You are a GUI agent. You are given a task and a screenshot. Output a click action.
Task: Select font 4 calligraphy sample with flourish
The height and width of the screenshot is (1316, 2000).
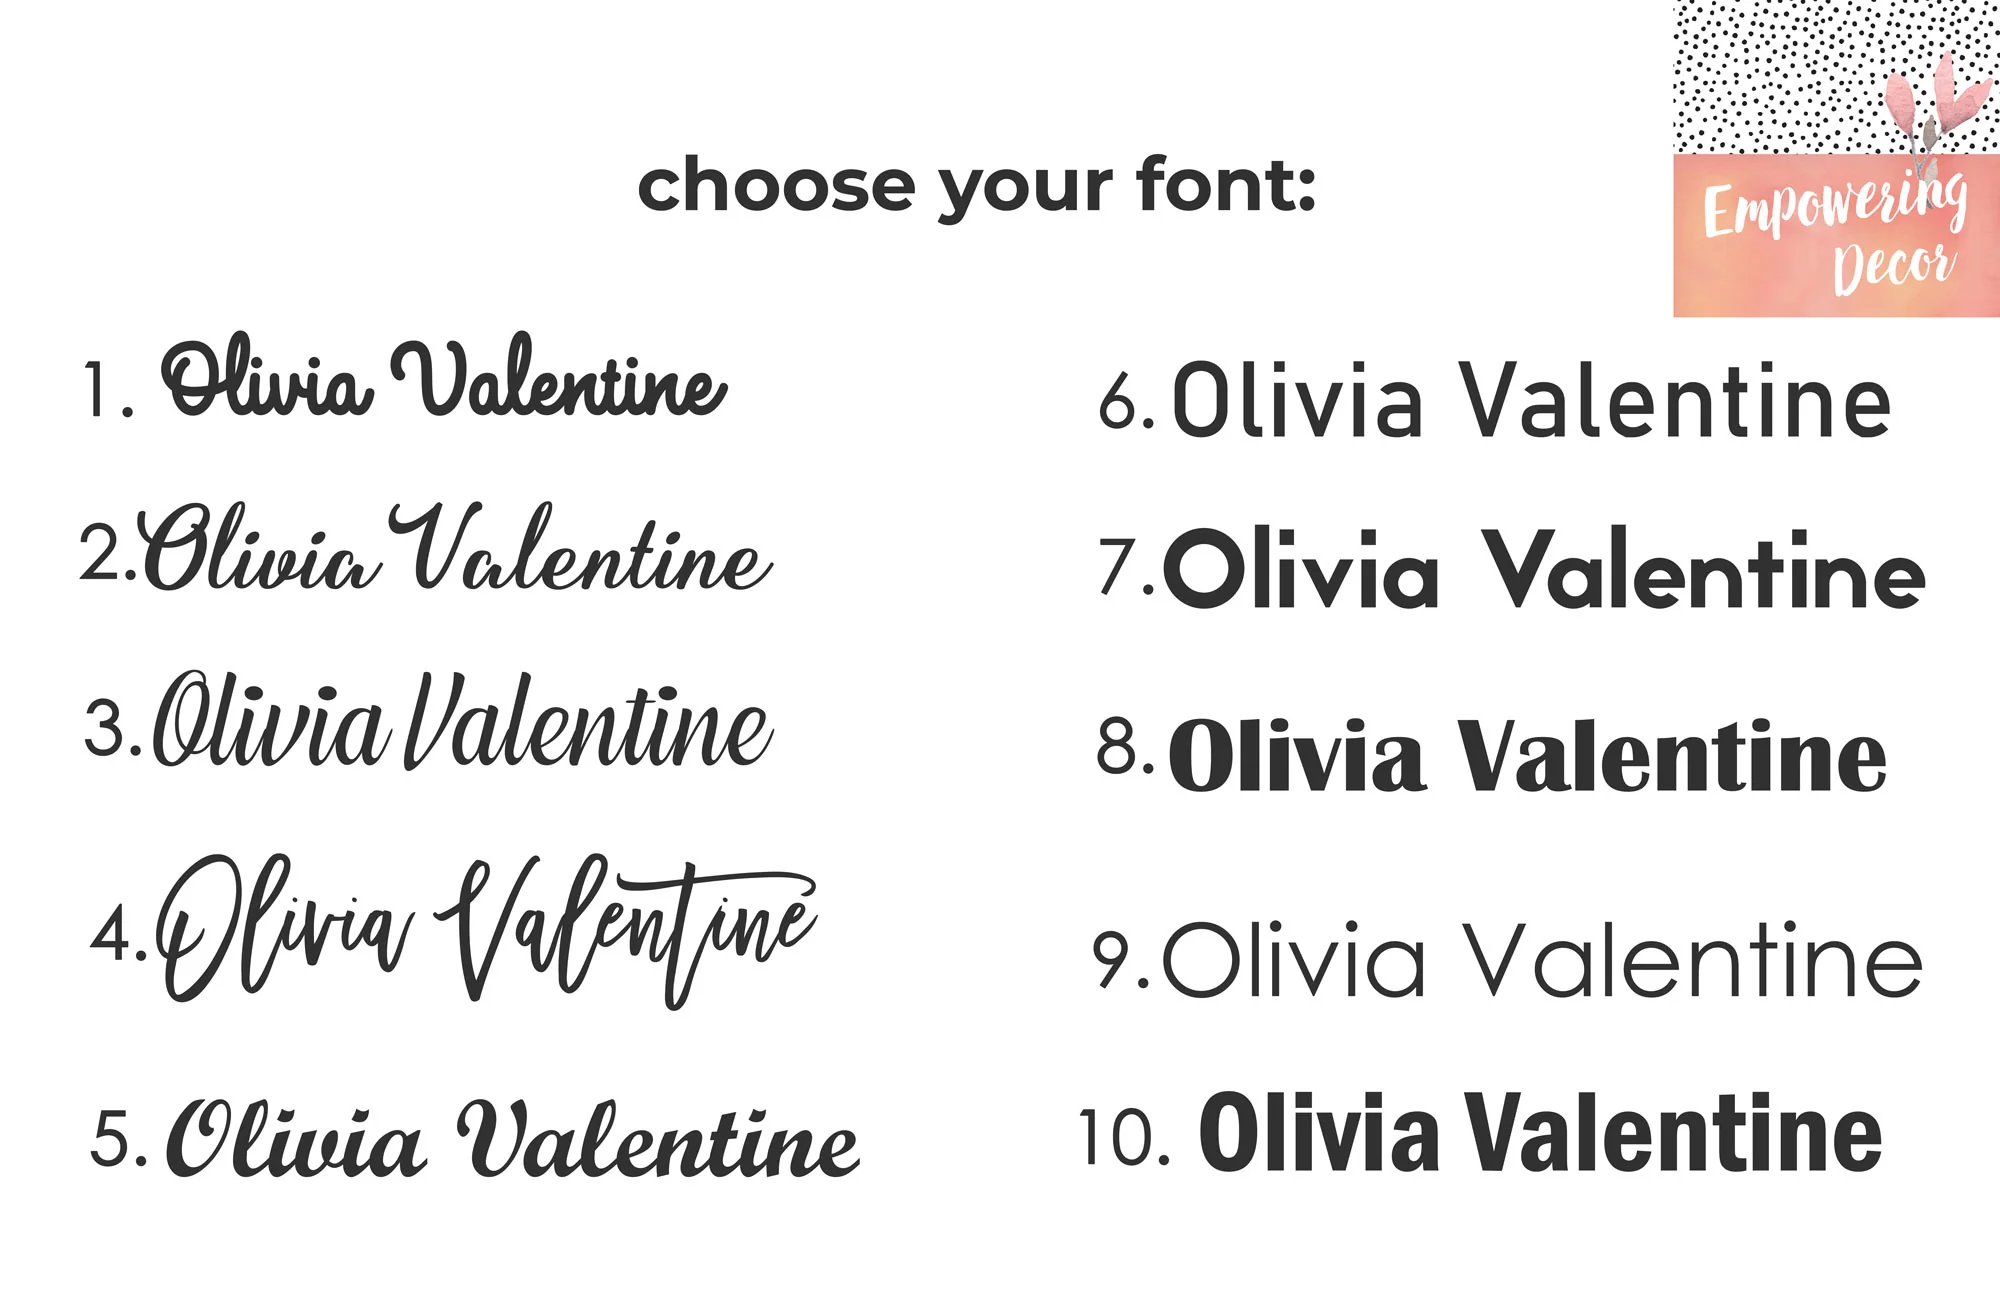(486, 928)
